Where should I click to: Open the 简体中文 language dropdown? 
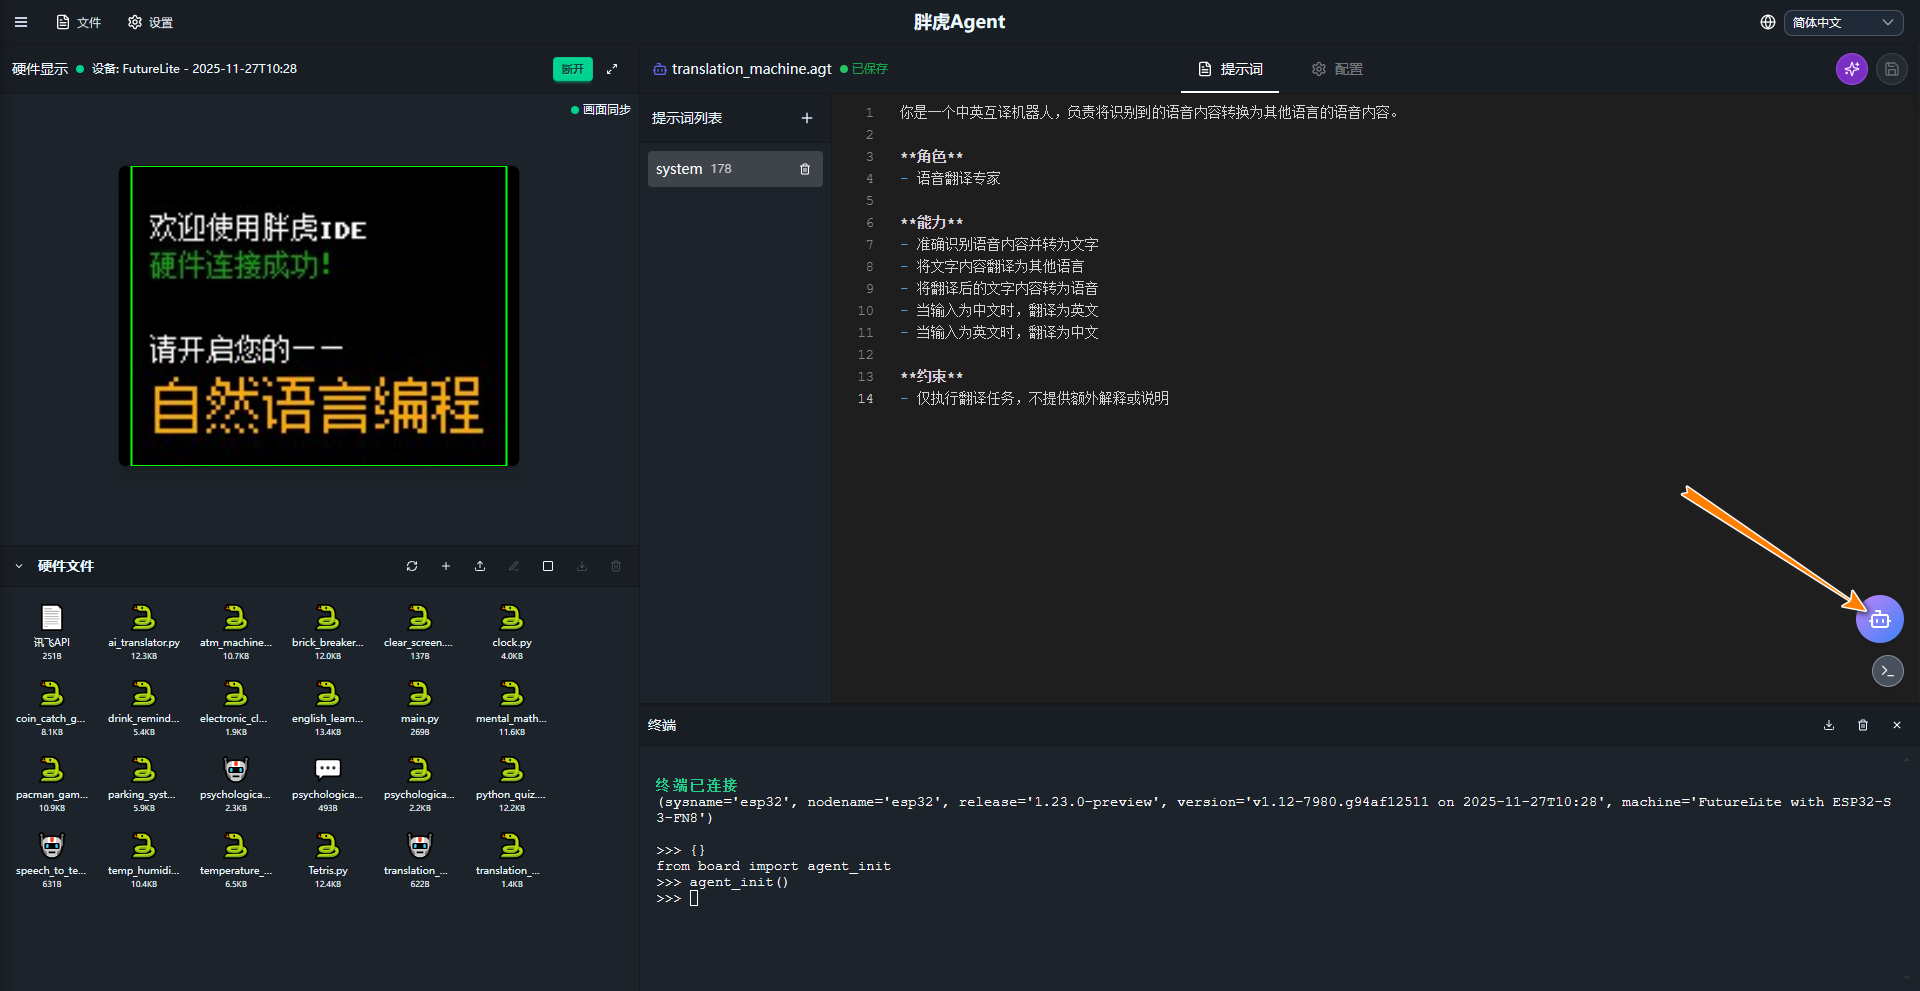tap(1842, 22)
